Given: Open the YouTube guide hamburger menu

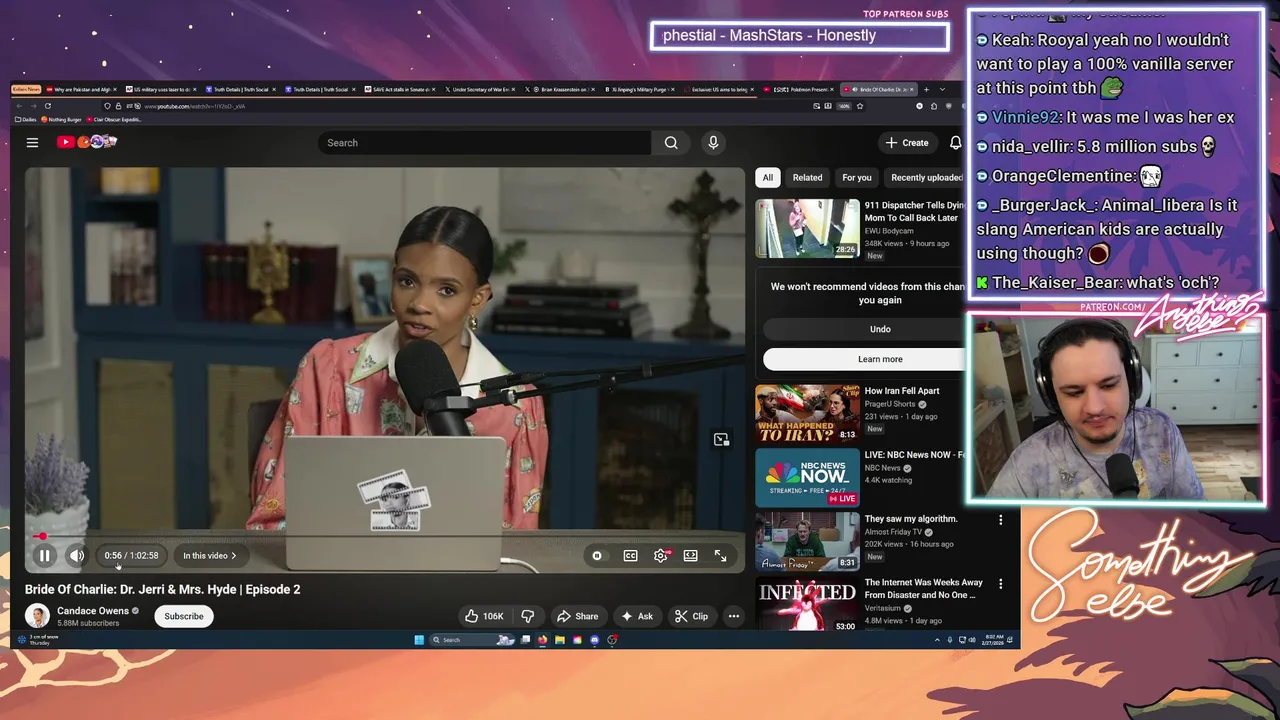Looking at the screenshot, I should point(32,143).
